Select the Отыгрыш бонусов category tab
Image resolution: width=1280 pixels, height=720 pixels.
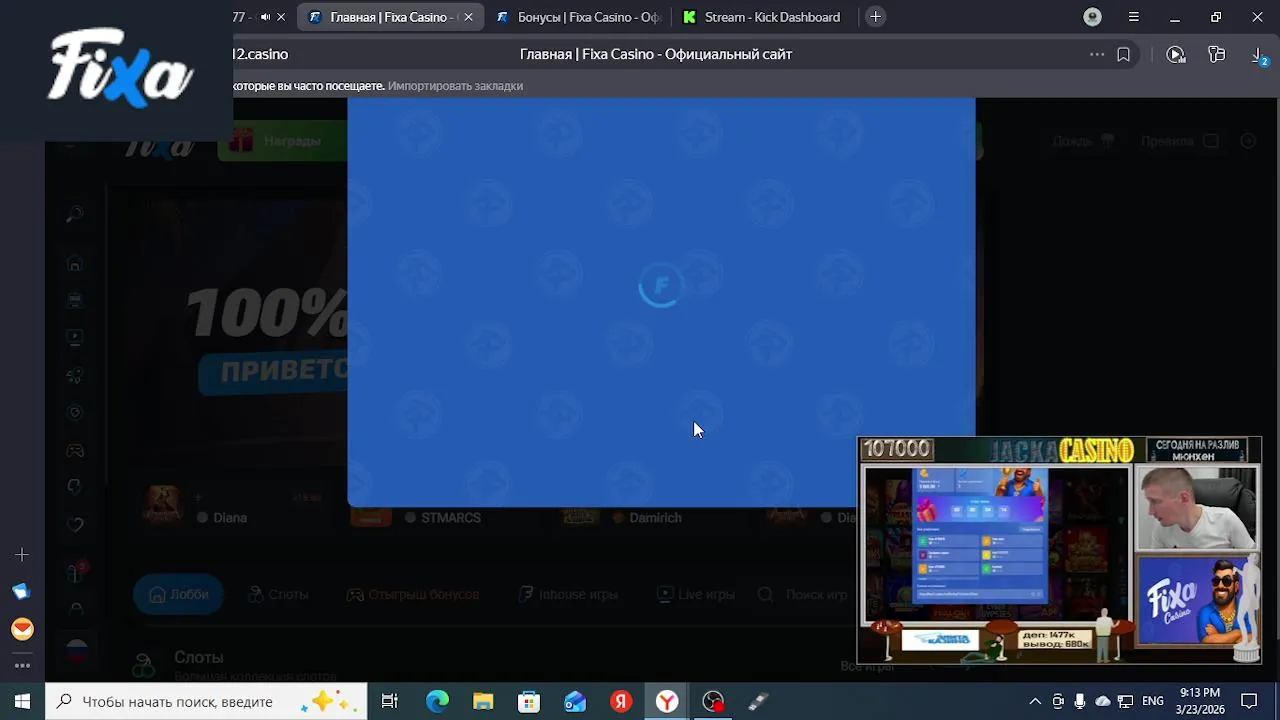[x=413, y=594]
